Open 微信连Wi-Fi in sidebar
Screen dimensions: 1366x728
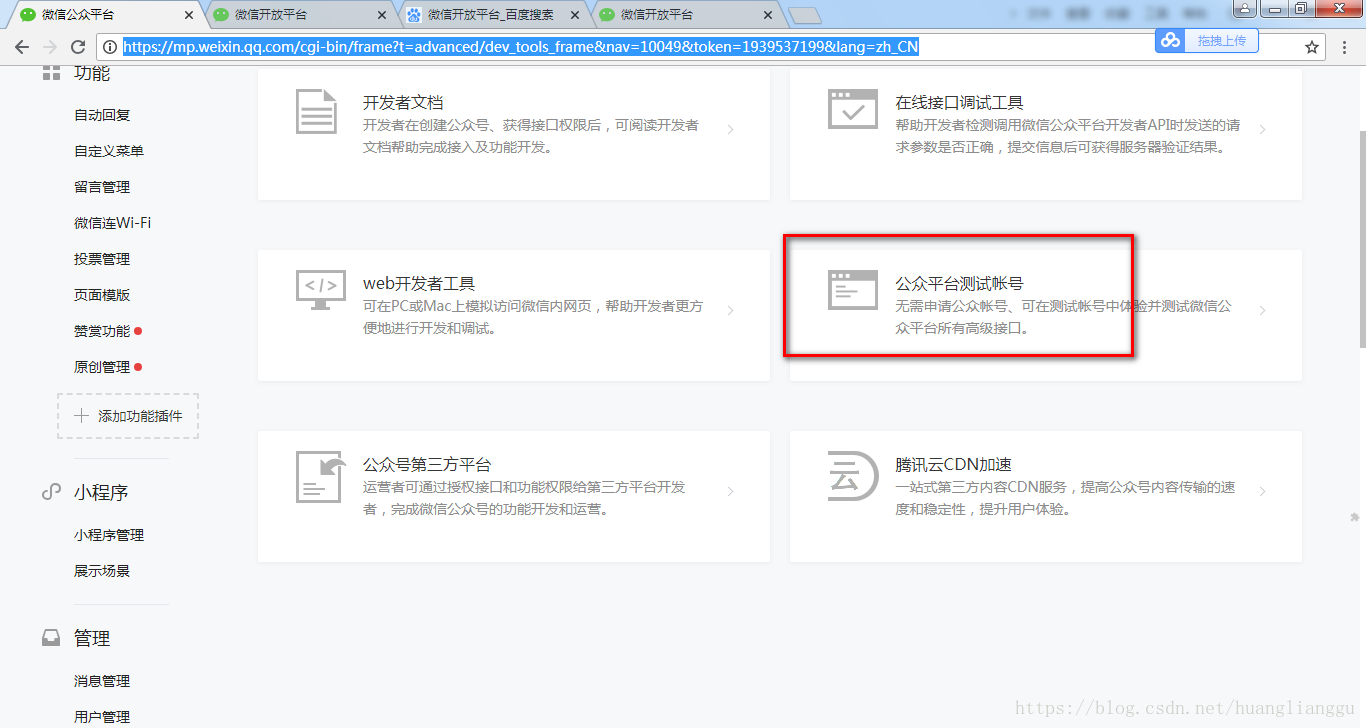point(113,223)
